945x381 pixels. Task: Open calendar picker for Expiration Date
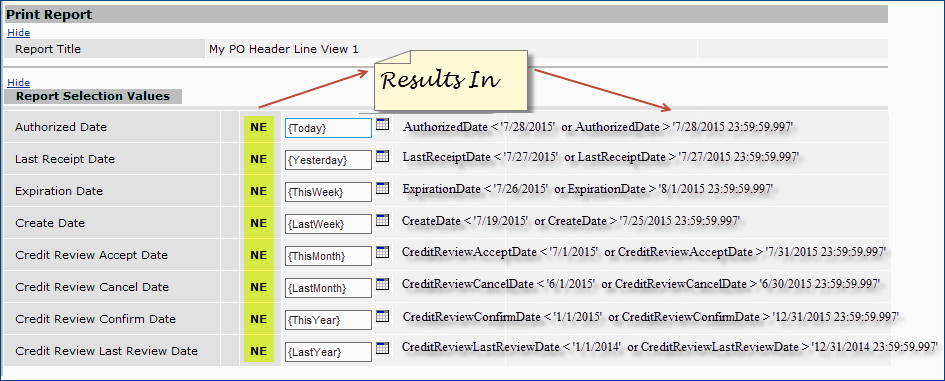tap(382, 188)
